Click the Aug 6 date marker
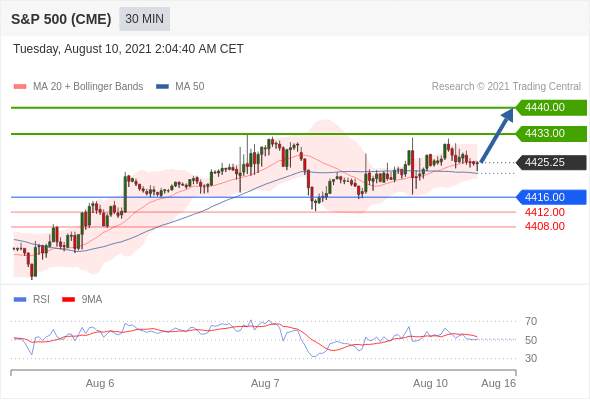Viewport: 590px width, 400px height. coord(100,383)
